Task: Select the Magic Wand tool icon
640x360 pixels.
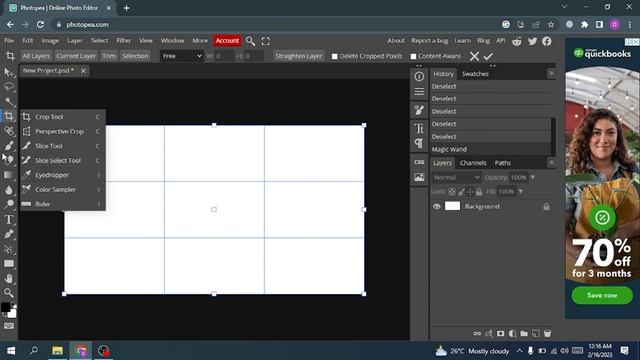Action: click(x=9, y=102)
